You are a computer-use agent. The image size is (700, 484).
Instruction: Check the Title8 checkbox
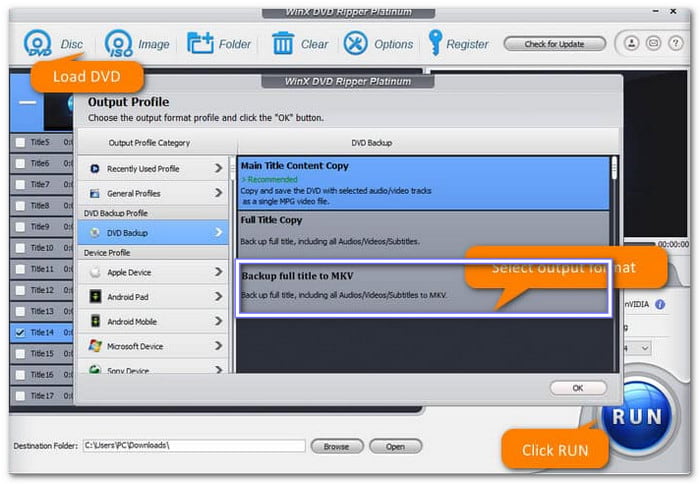point(20,206)
